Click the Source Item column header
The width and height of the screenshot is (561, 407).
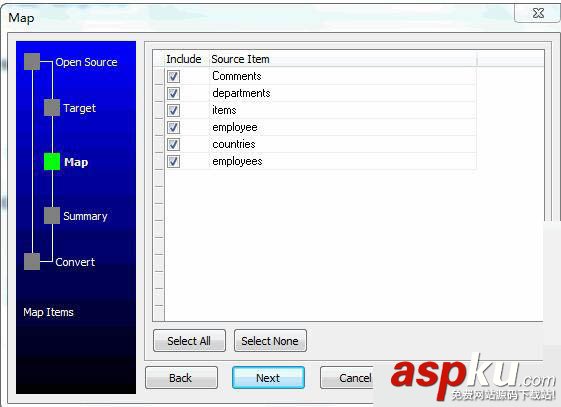tap(343, 59)
